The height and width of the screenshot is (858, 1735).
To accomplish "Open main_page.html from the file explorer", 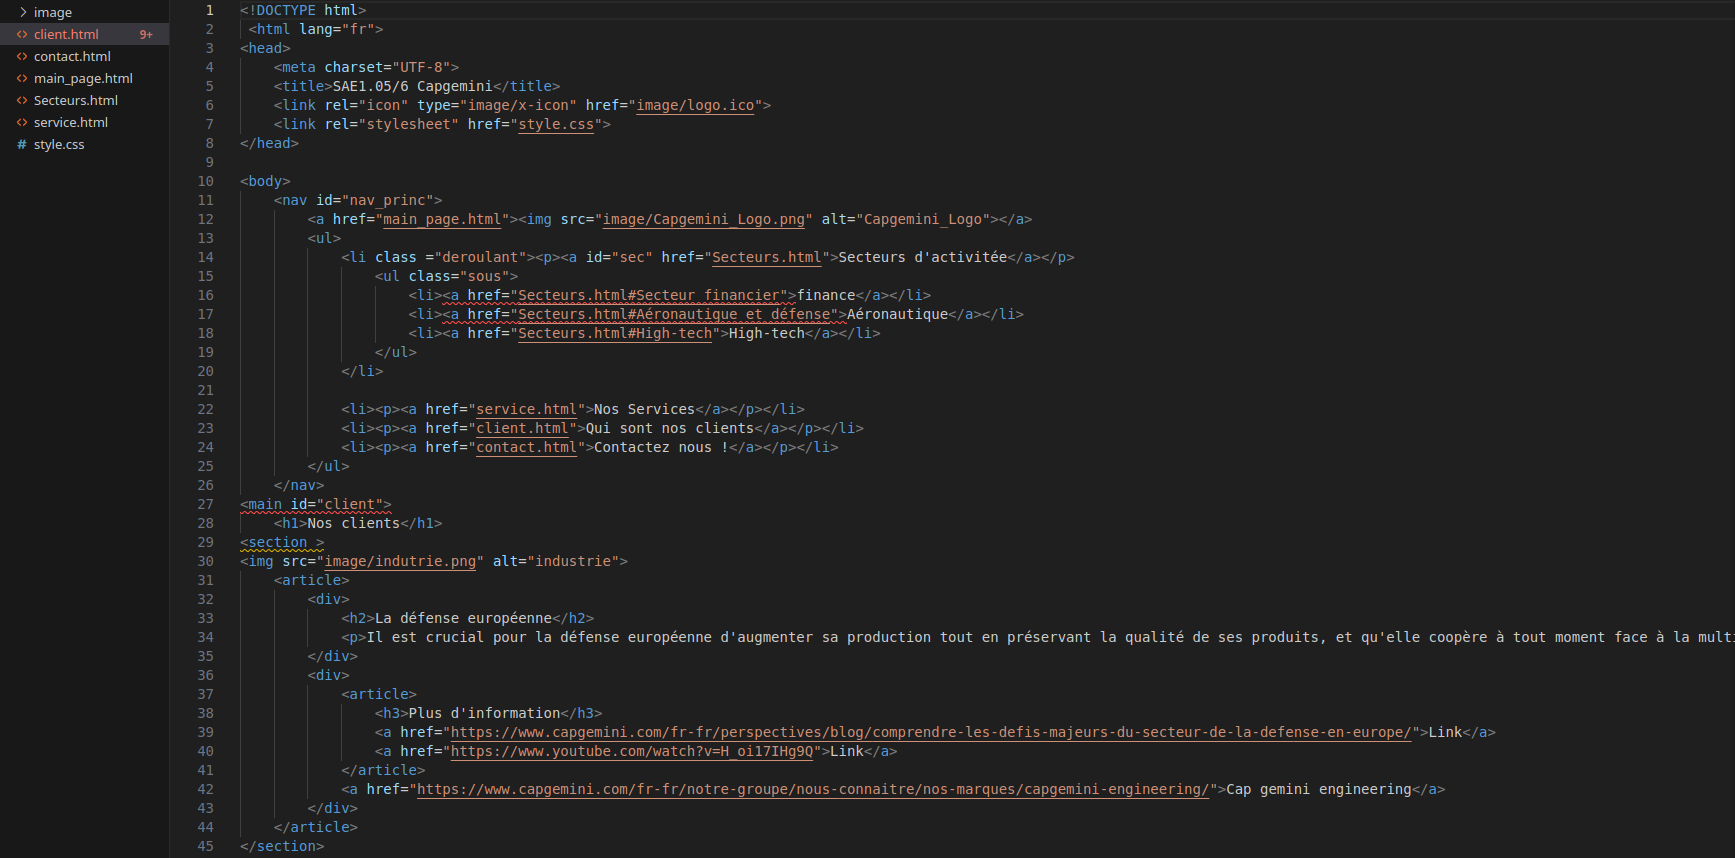I will (83, 78).
